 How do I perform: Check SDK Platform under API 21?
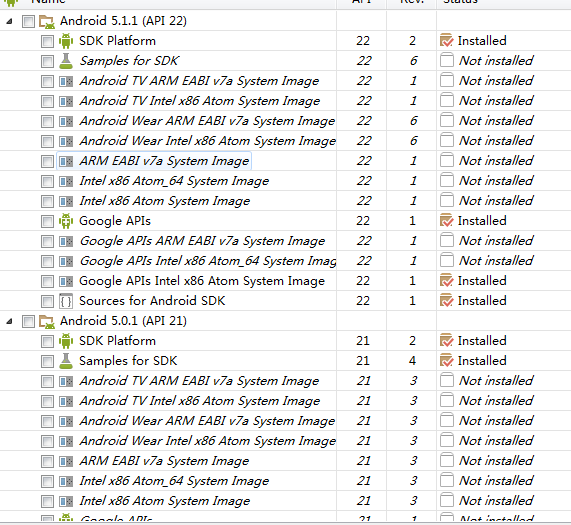point(47,341)
